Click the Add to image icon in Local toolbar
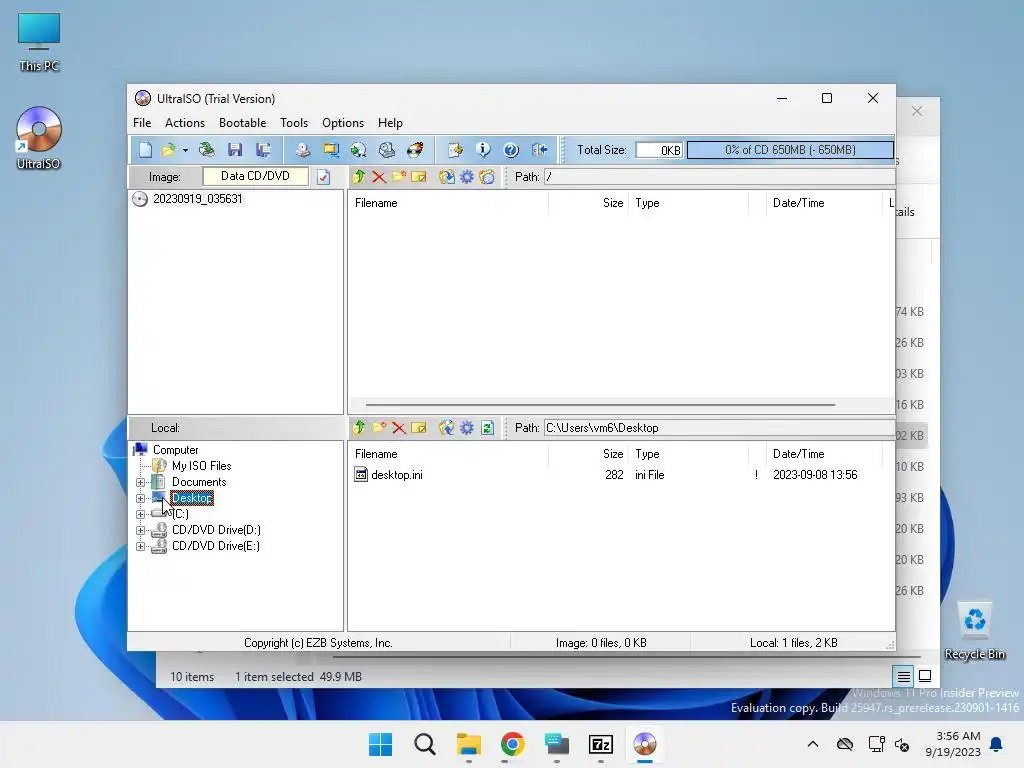The image size is (1024, 768). [447, 428]
